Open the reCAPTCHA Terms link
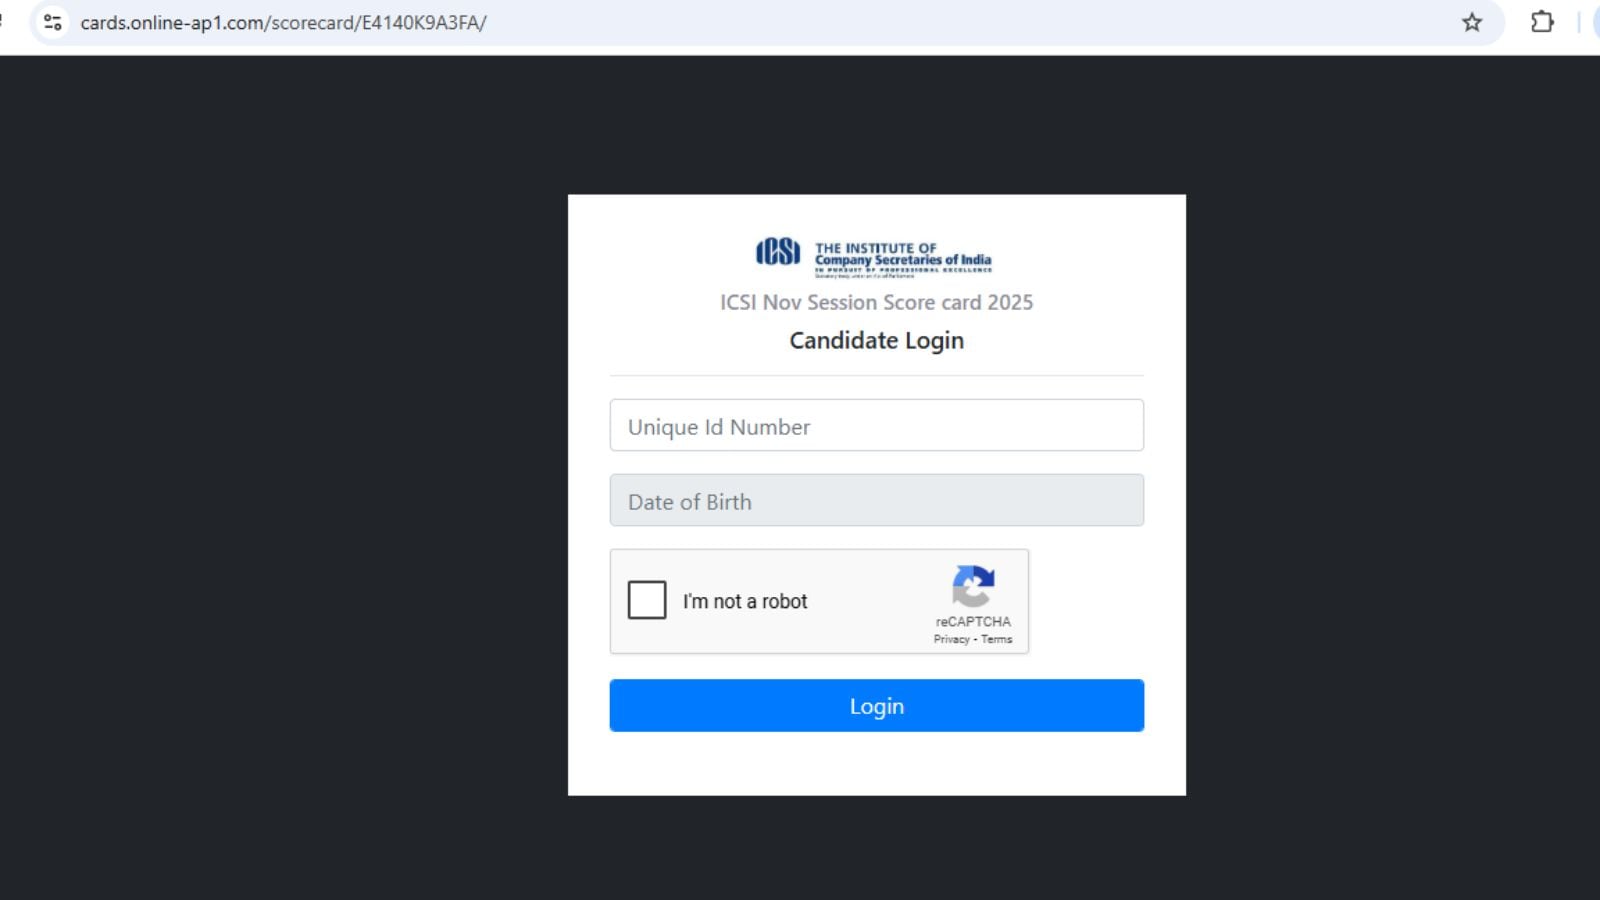 (996, 639)
